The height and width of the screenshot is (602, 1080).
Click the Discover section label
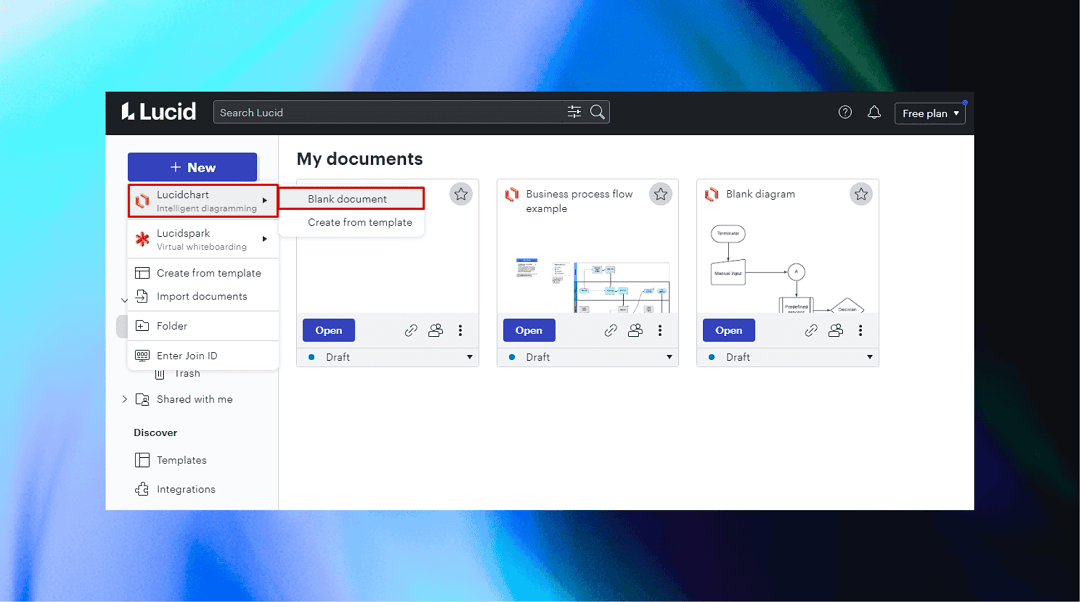155,433
